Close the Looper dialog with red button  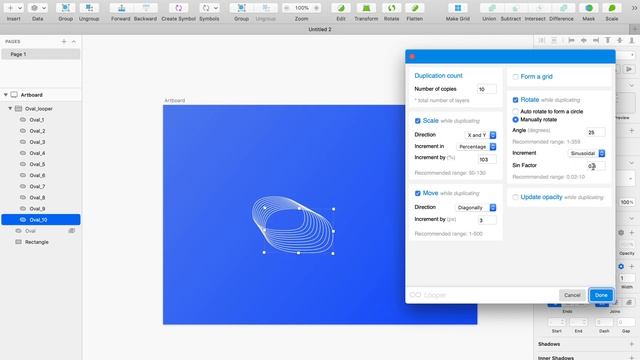[x=412, y=56]
